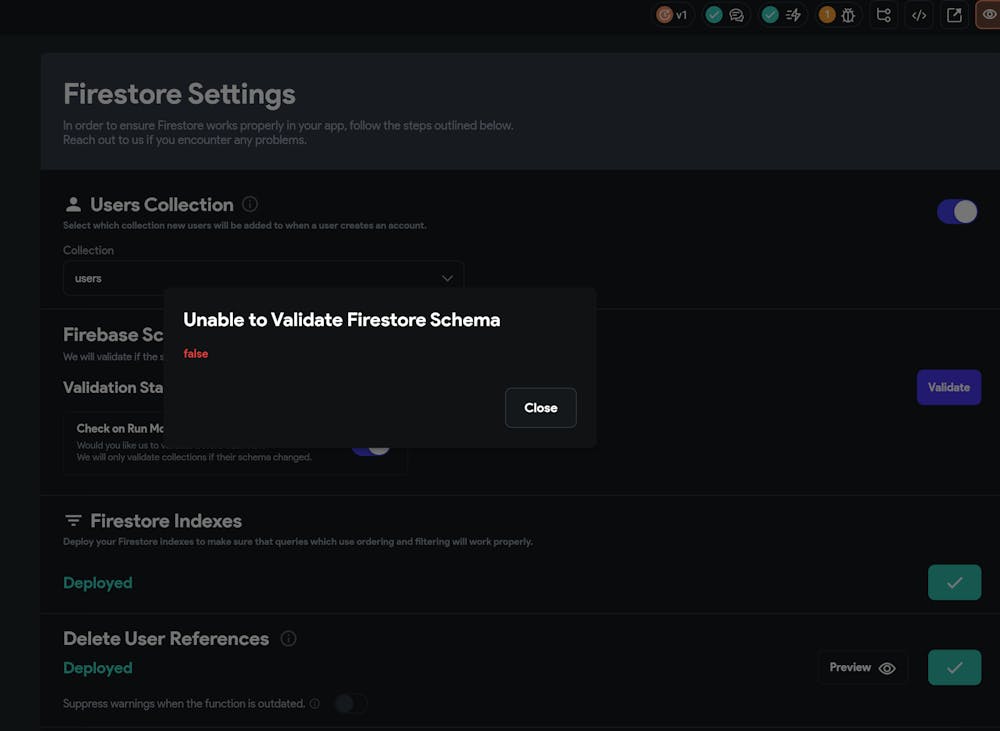This screenshot has width=1000, height=731.
Task: Click the Validate button
Action: [x=948, y=387]
